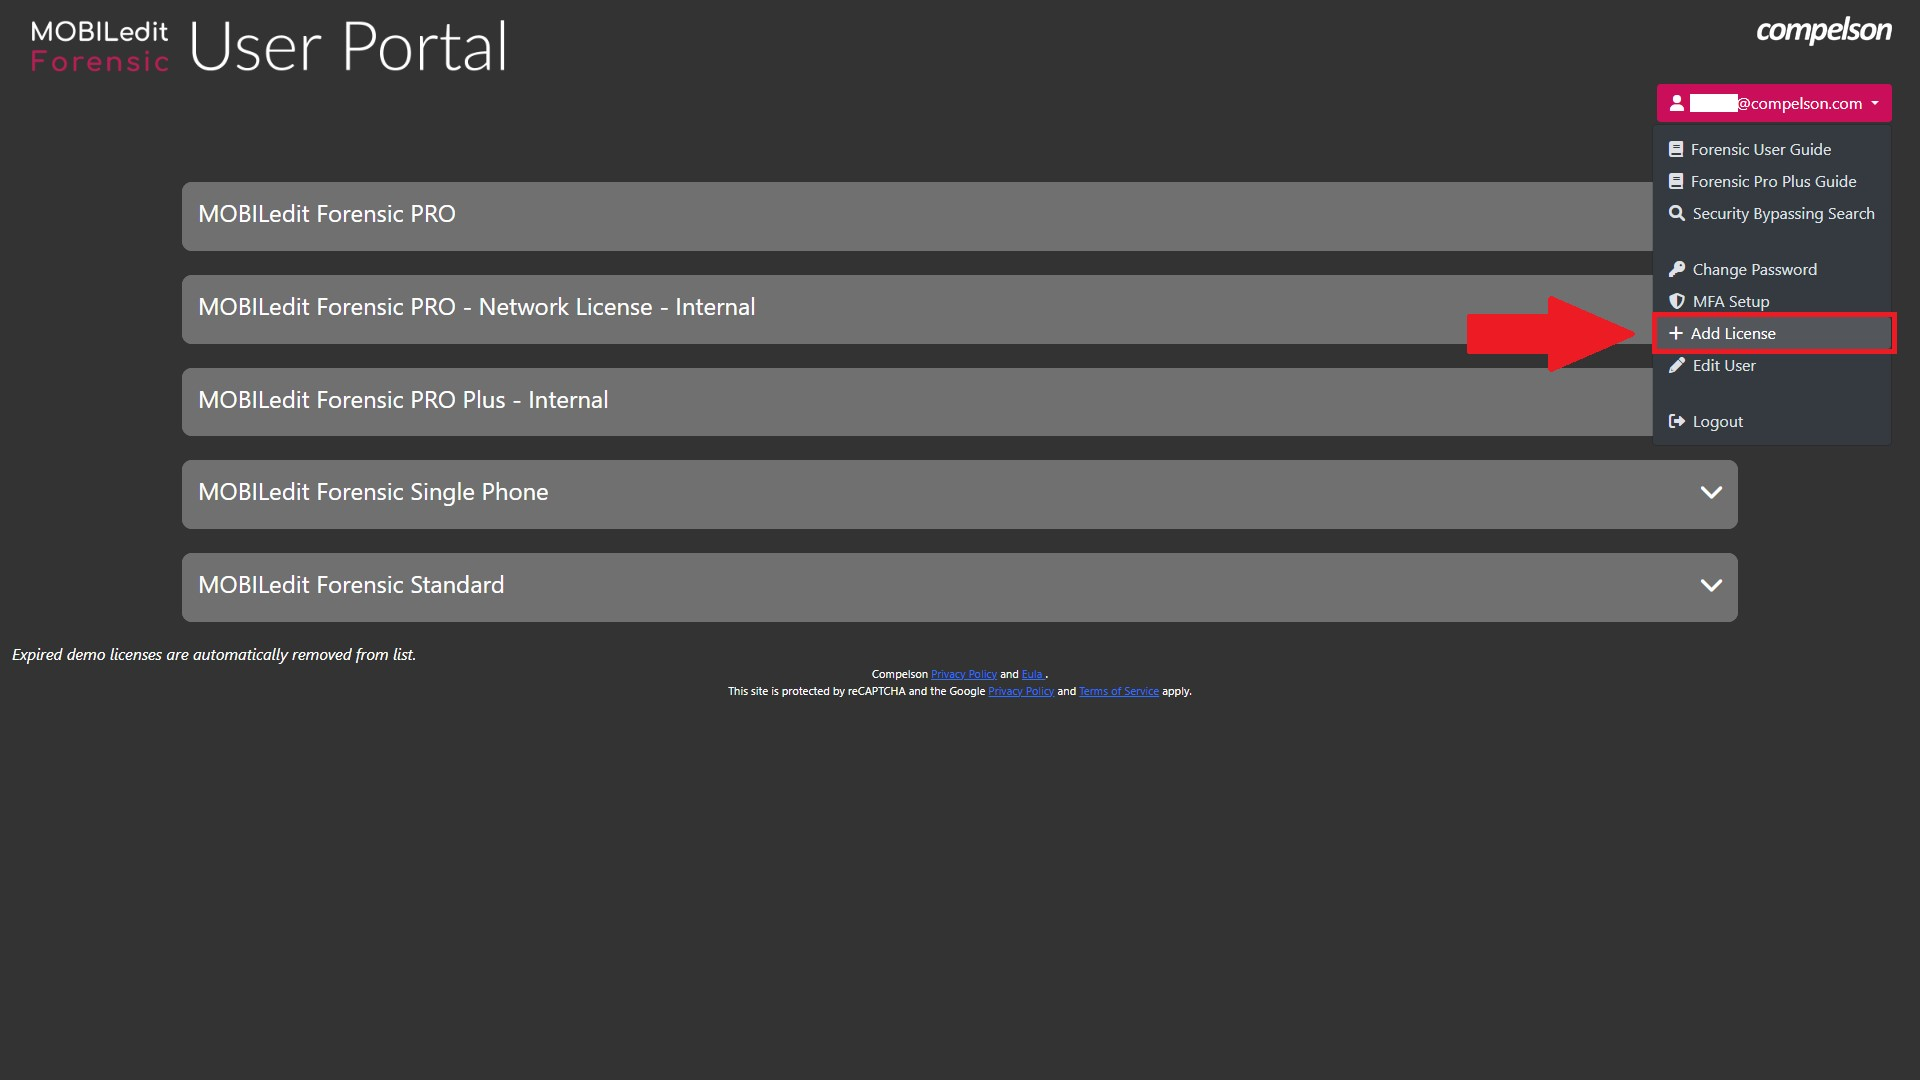Open the MOBILedit Forensic Standard row
The image size is (1920, 1080).
click(960, 587)
